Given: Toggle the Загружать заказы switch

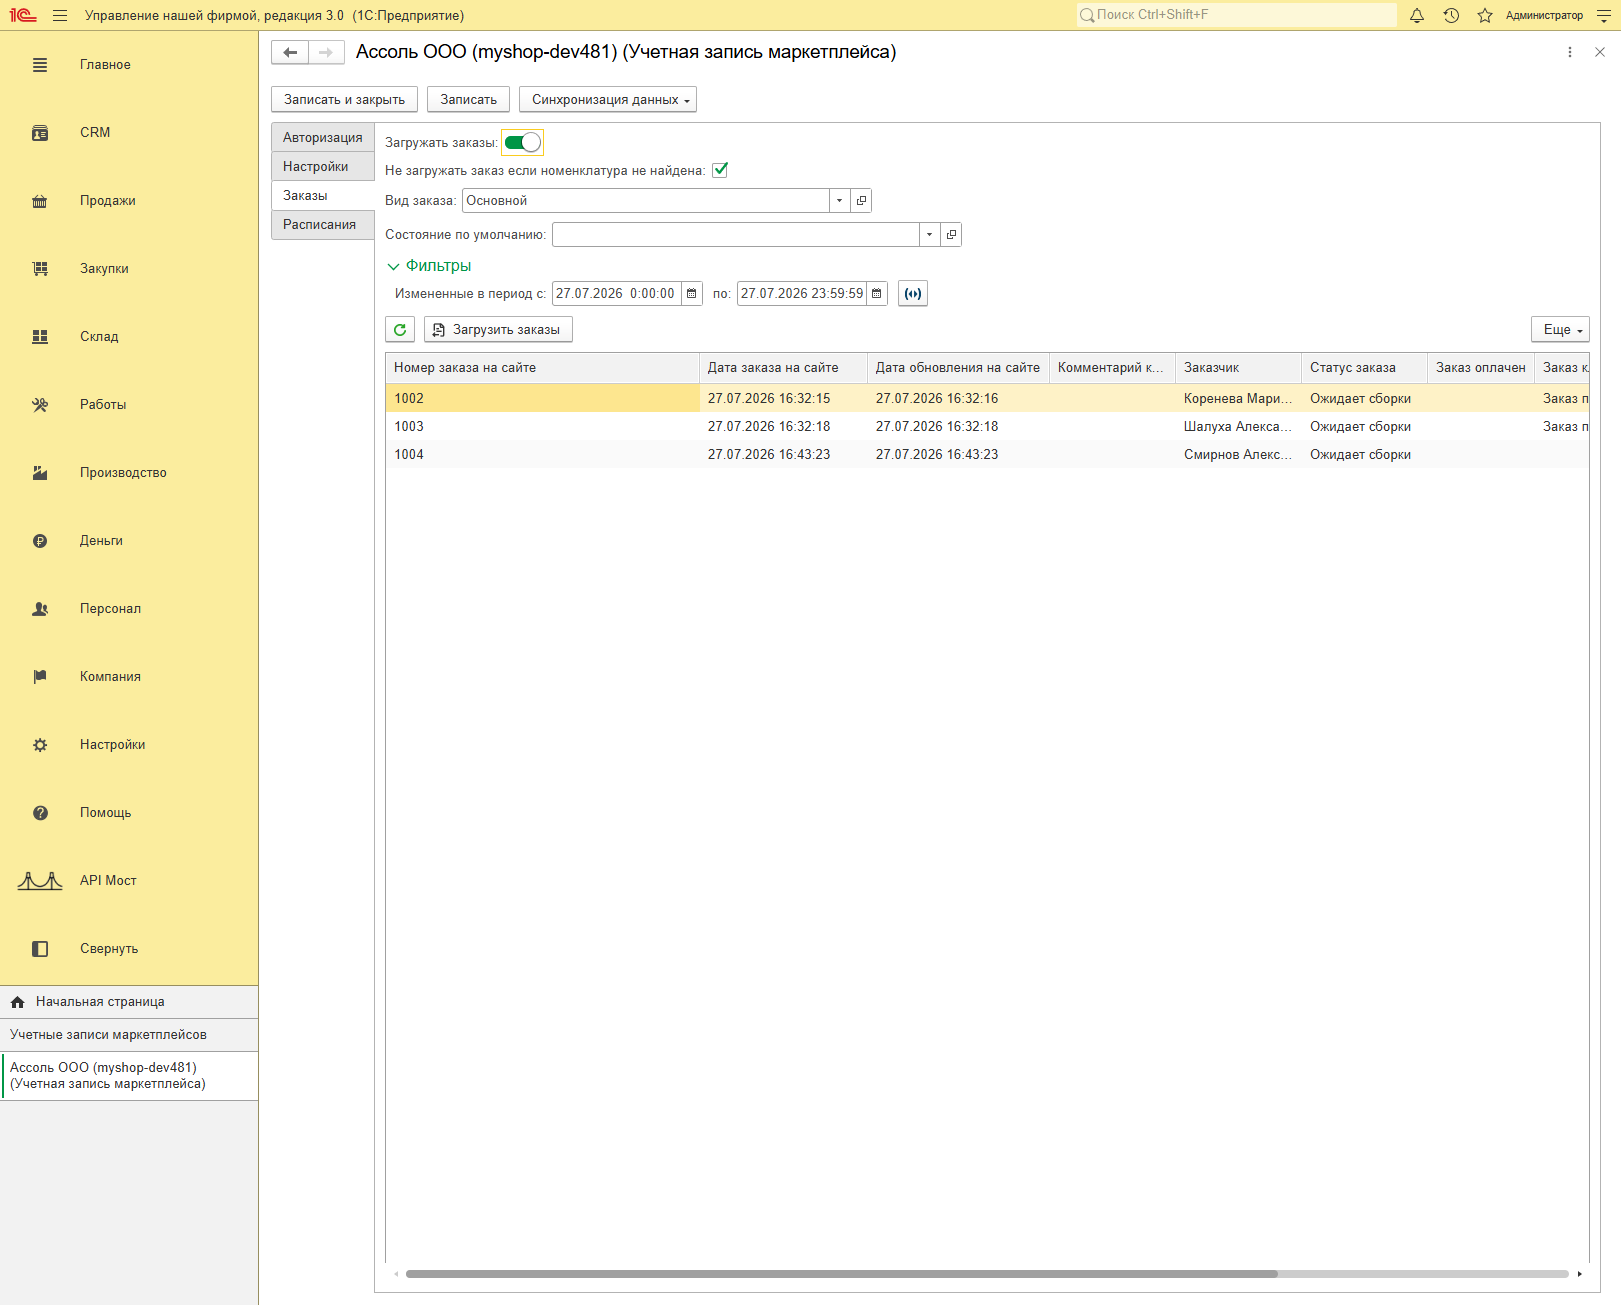Looking at the screenshot, I should (x=522, y=142).
